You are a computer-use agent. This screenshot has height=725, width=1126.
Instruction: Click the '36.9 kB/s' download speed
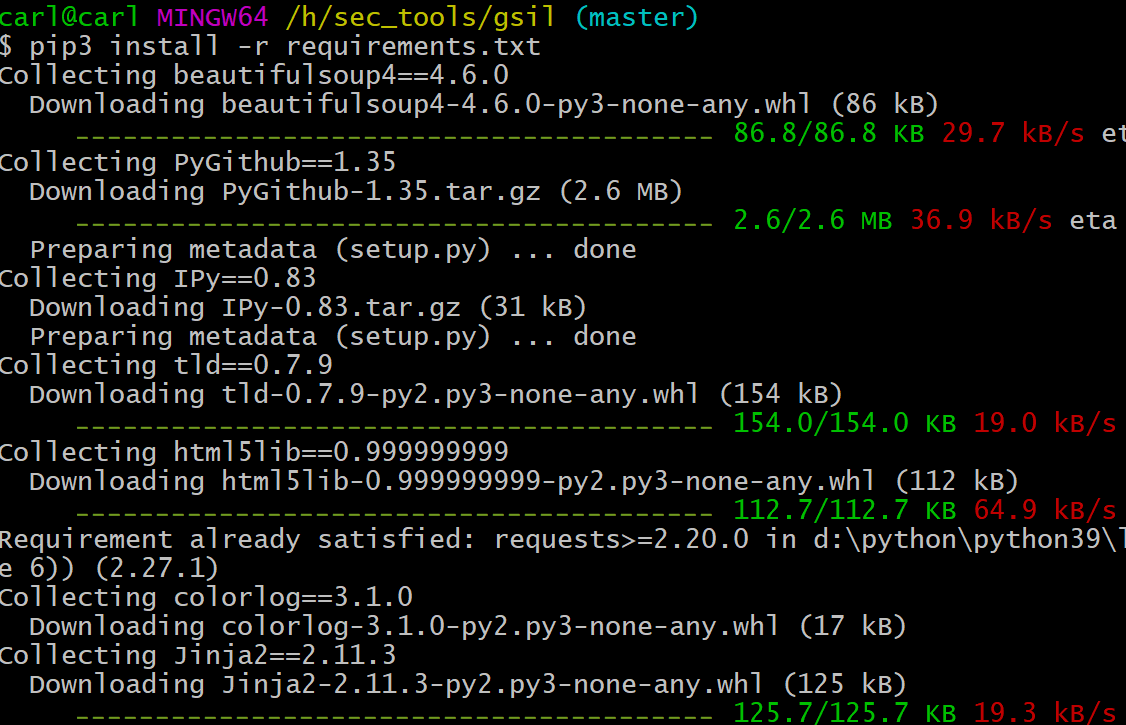click(981, 220)
